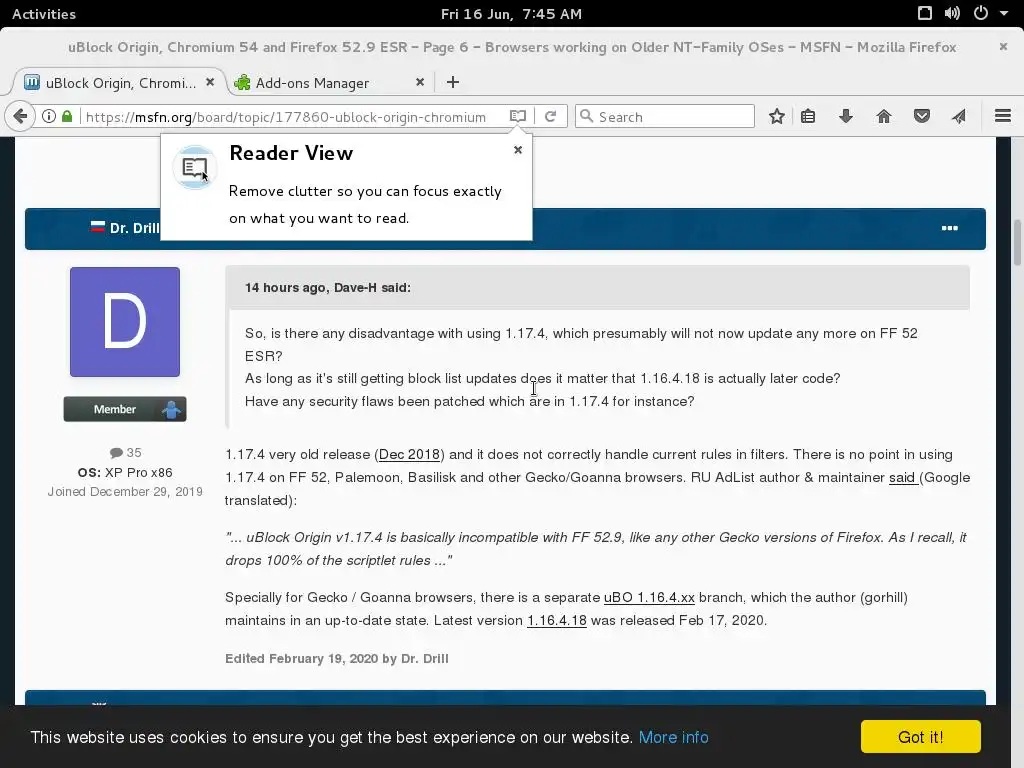The width and height of the screenshot is (1024, 768).
Task: Toggle Reader View icon in address bar
Action: pyautogui.click(x=518, y=116)
